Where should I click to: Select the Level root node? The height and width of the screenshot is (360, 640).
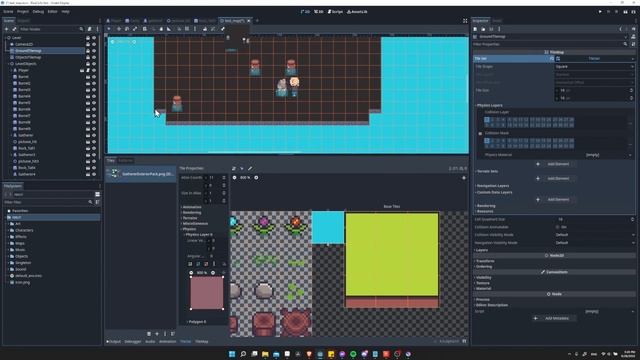click(17, 38)
